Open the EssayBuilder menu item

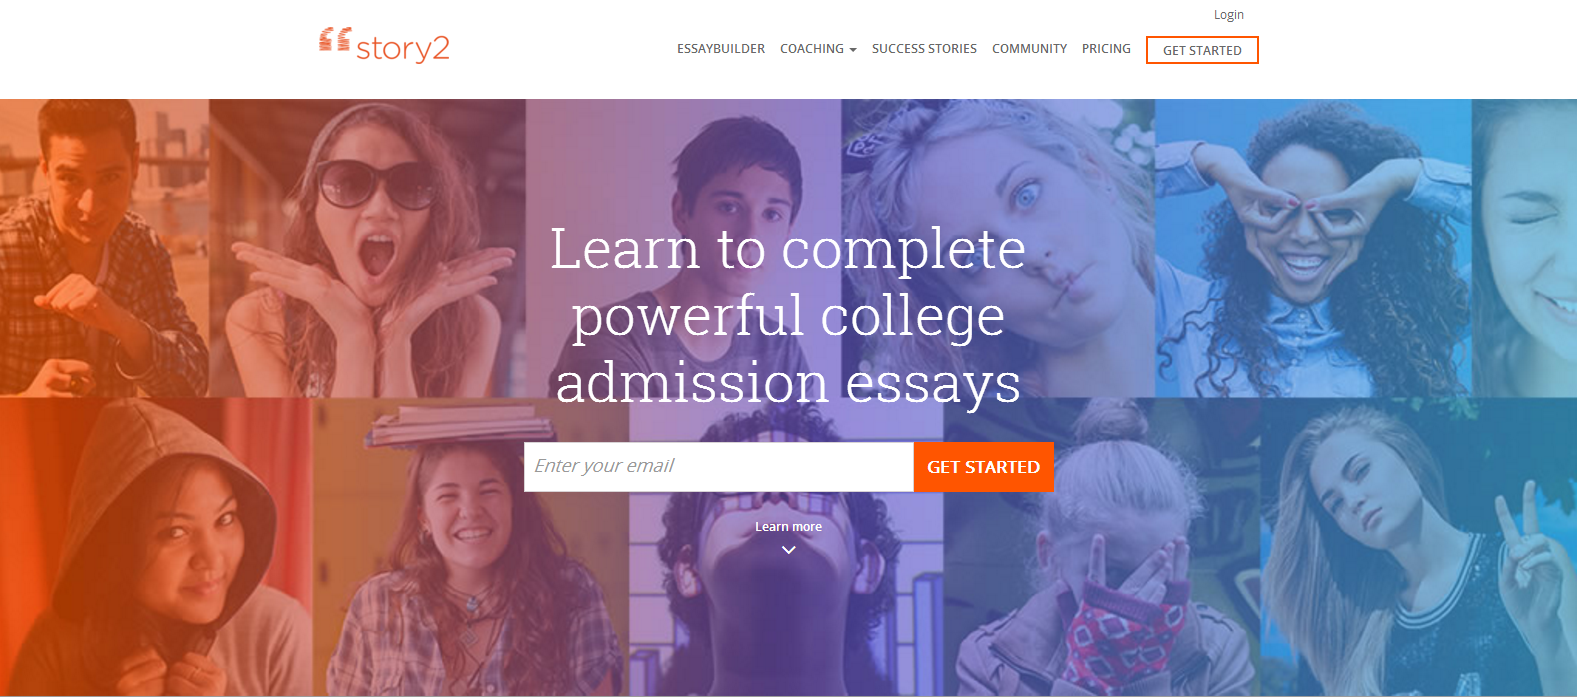coord(721,48)
